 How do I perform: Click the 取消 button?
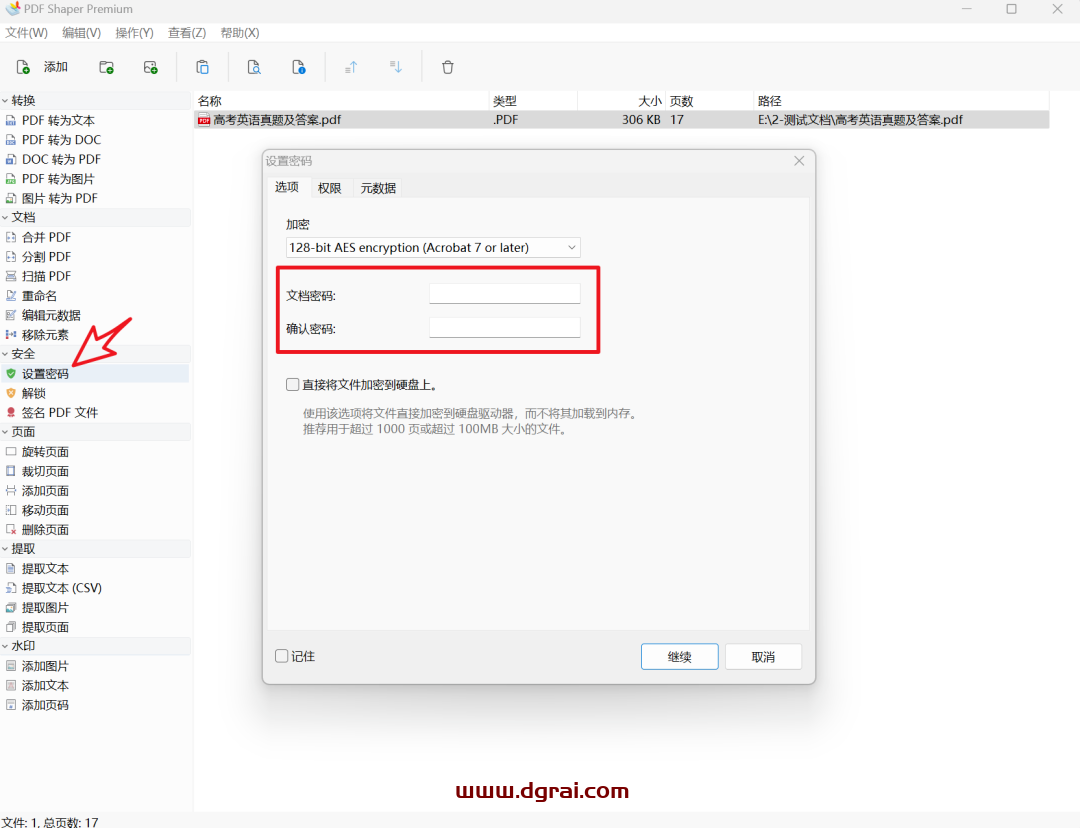pyautogui.click(x=763, y=656)
